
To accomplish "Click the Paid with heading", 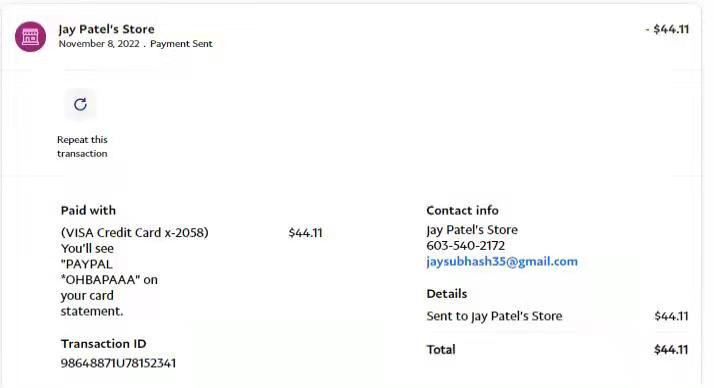I will click(x=88, y=210).
